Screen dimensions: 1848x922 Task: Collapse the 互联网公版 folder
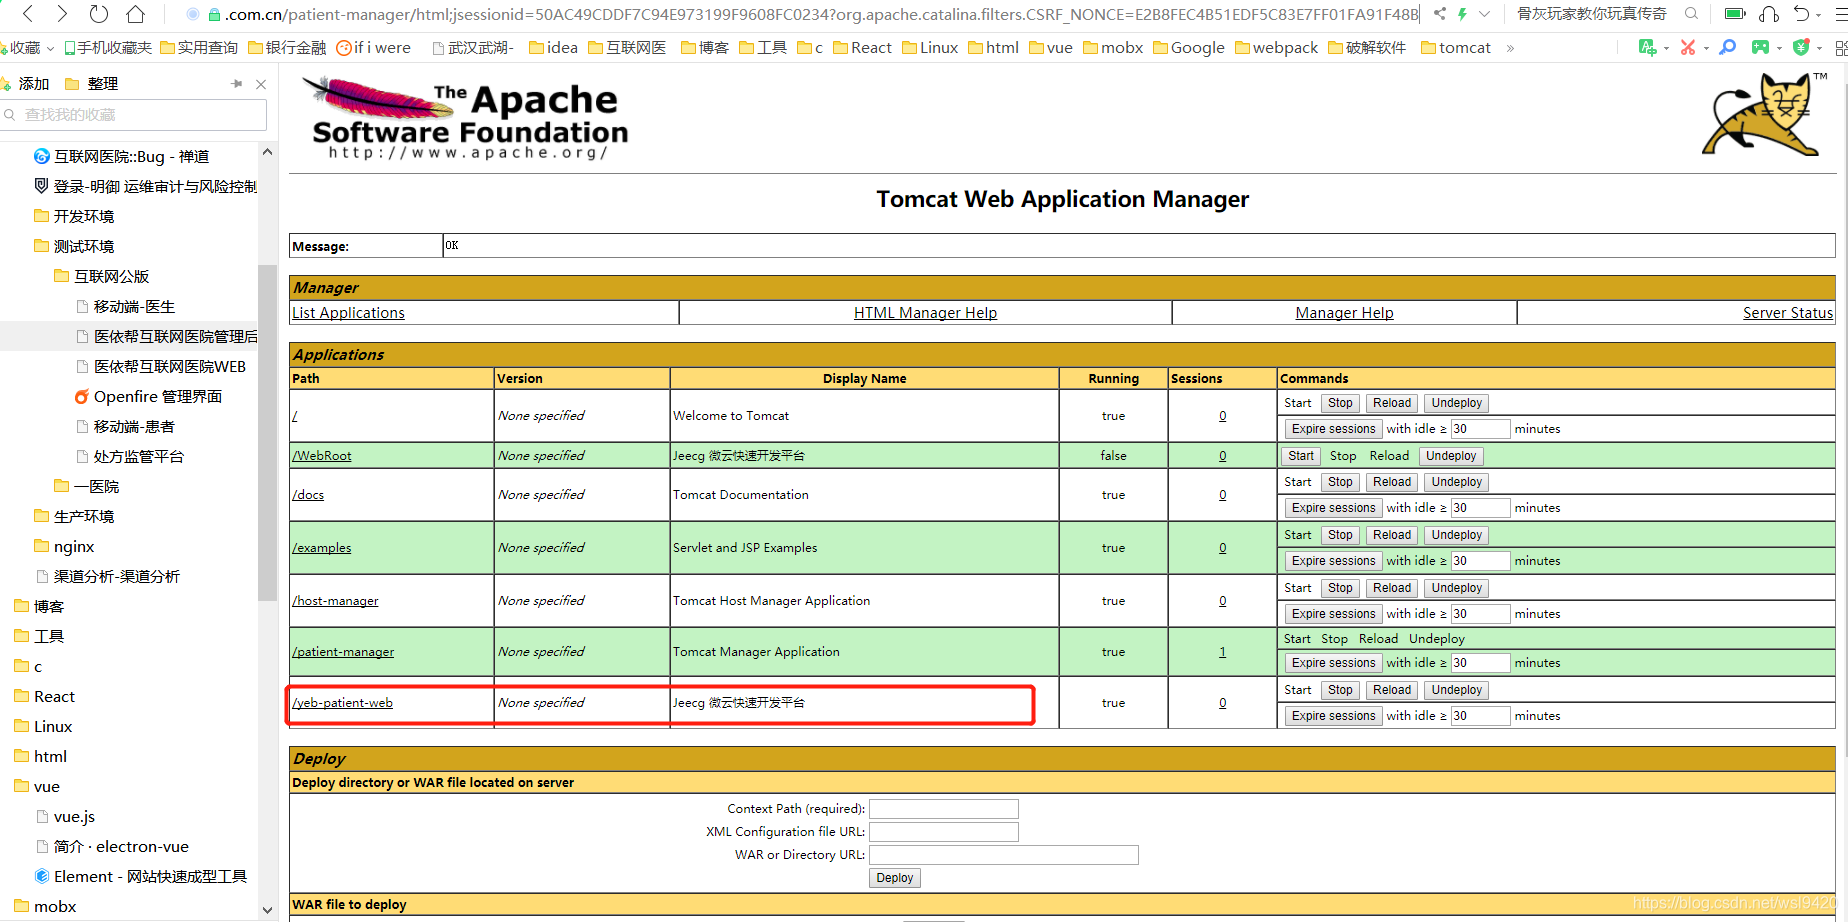click(x=101, y=277)
